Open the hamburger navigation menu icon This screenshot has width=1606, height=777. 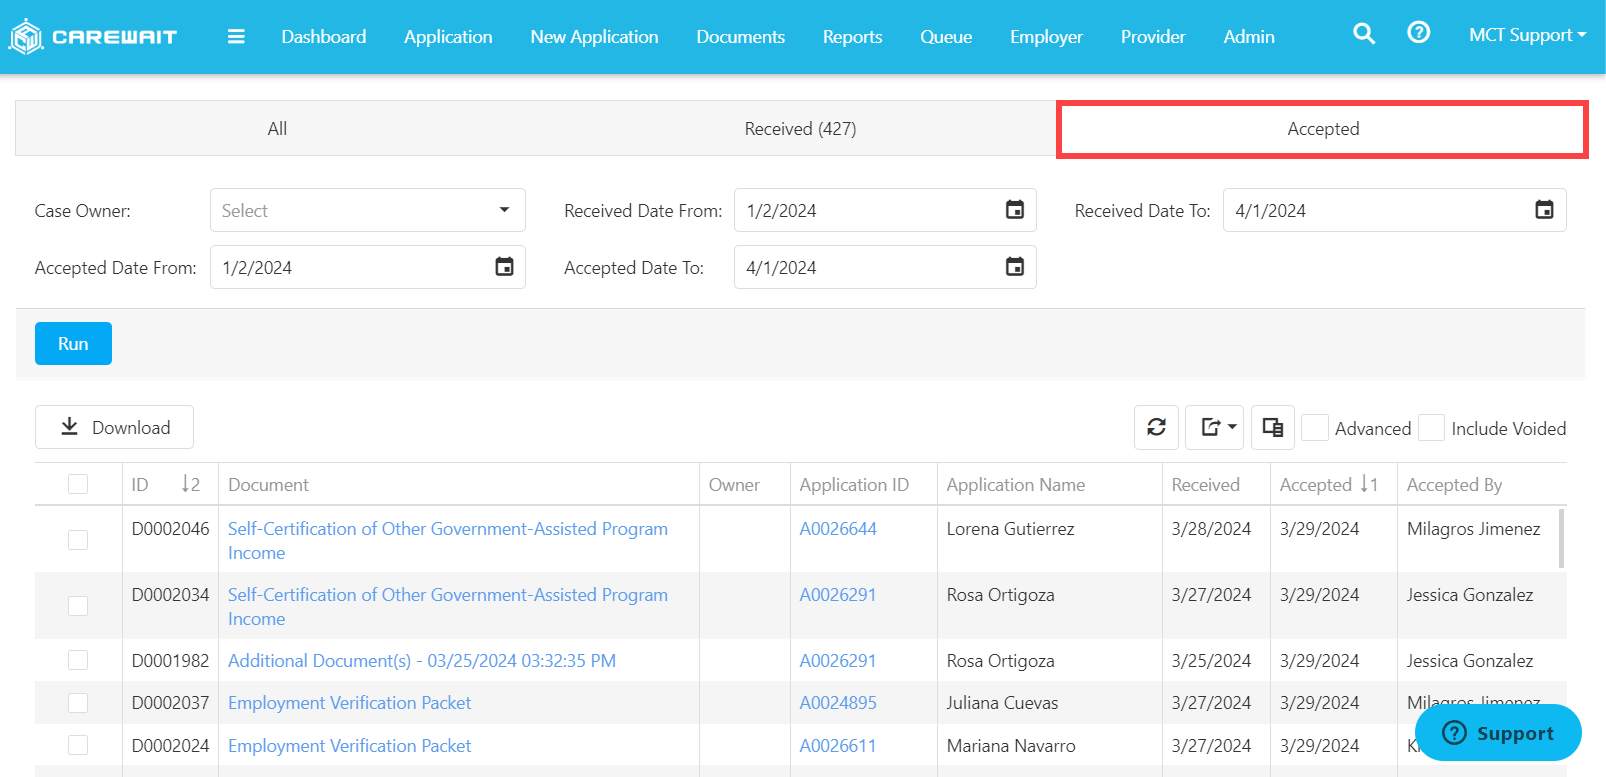pos(236,37)
